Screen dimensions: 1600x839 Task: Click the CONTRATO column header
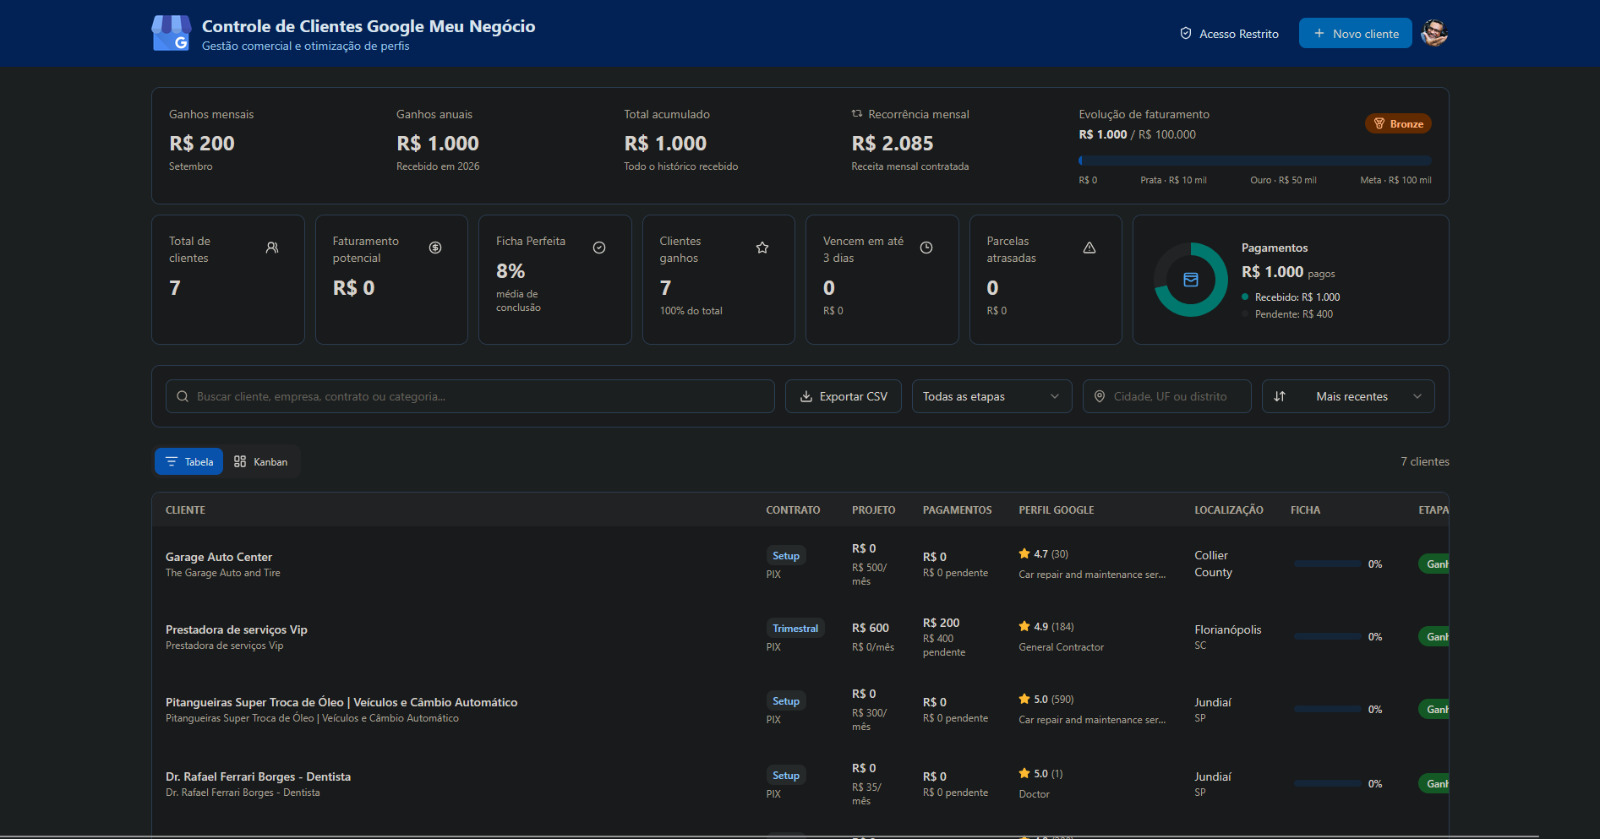pyautogui.click(x=793, y=510)
